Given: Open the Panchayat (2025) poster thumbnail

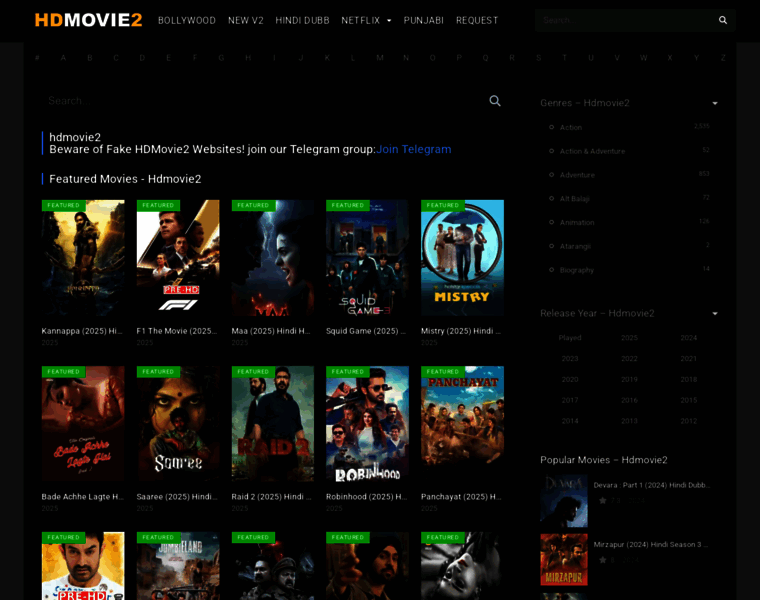Looking at the screenshot, I should coord(462,424).
